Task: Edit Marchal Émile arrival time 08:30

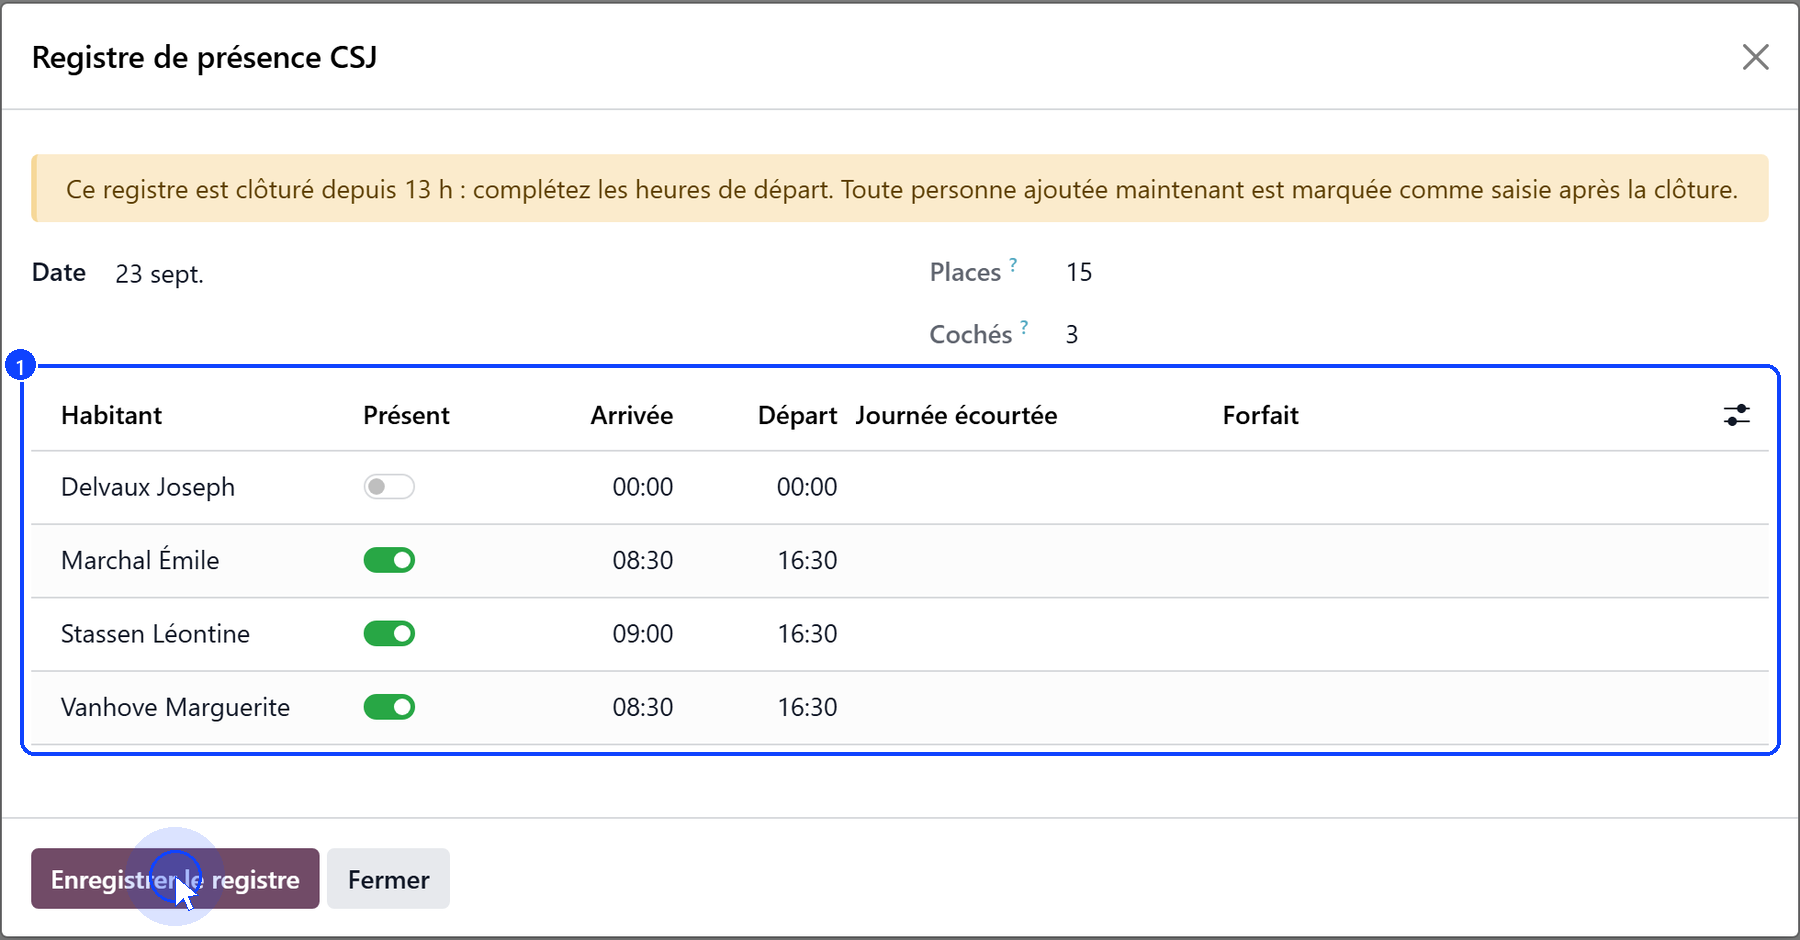Action: pos(642,560)
